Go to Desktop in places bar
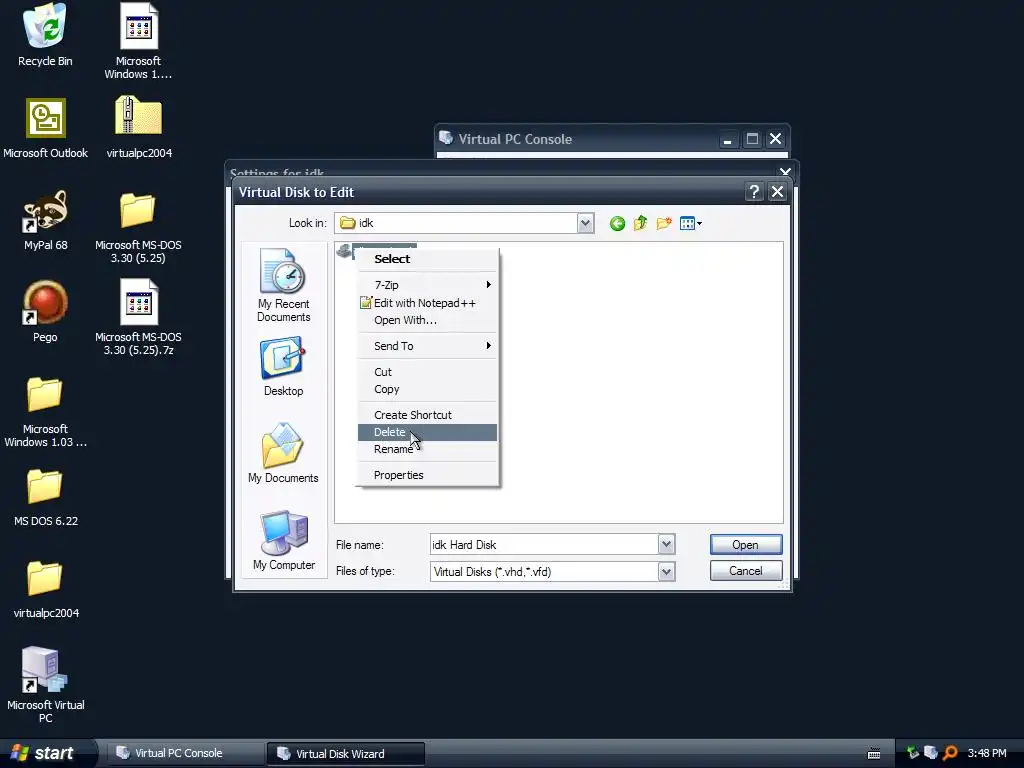Screen dimensions: 1024x768 click(283, 366)
